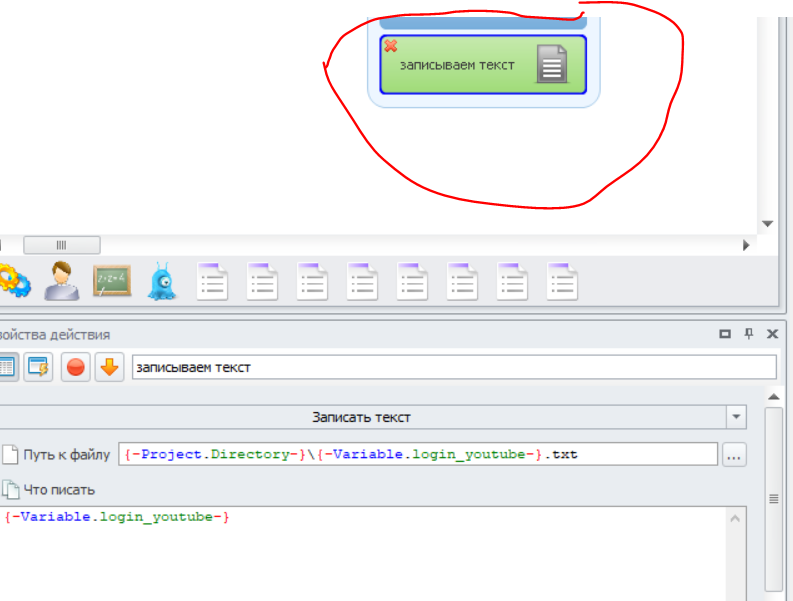Open the last list icon in the row
793x601 pixels.
[x=562, y=281]
